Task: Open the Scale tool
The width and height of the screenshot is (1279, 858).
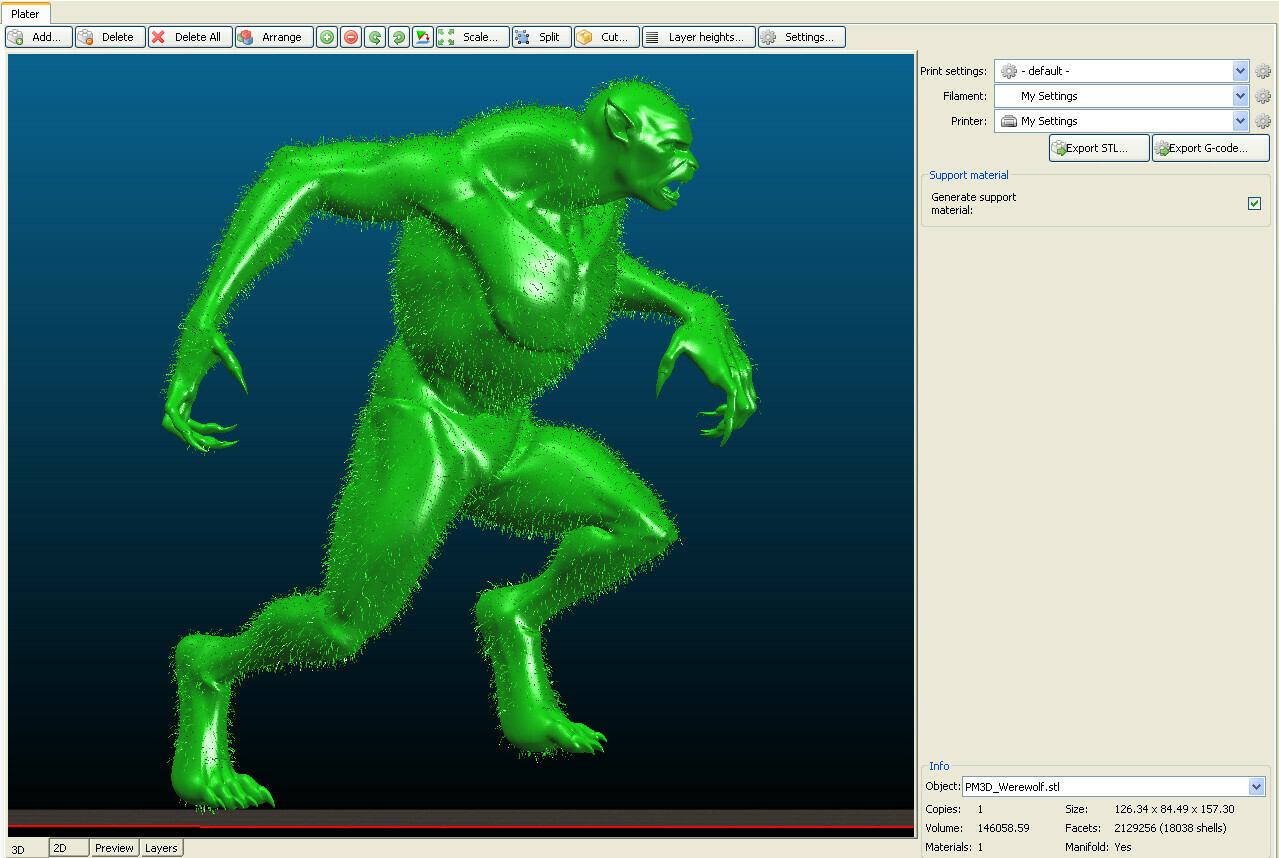Action: pos(472,37)
